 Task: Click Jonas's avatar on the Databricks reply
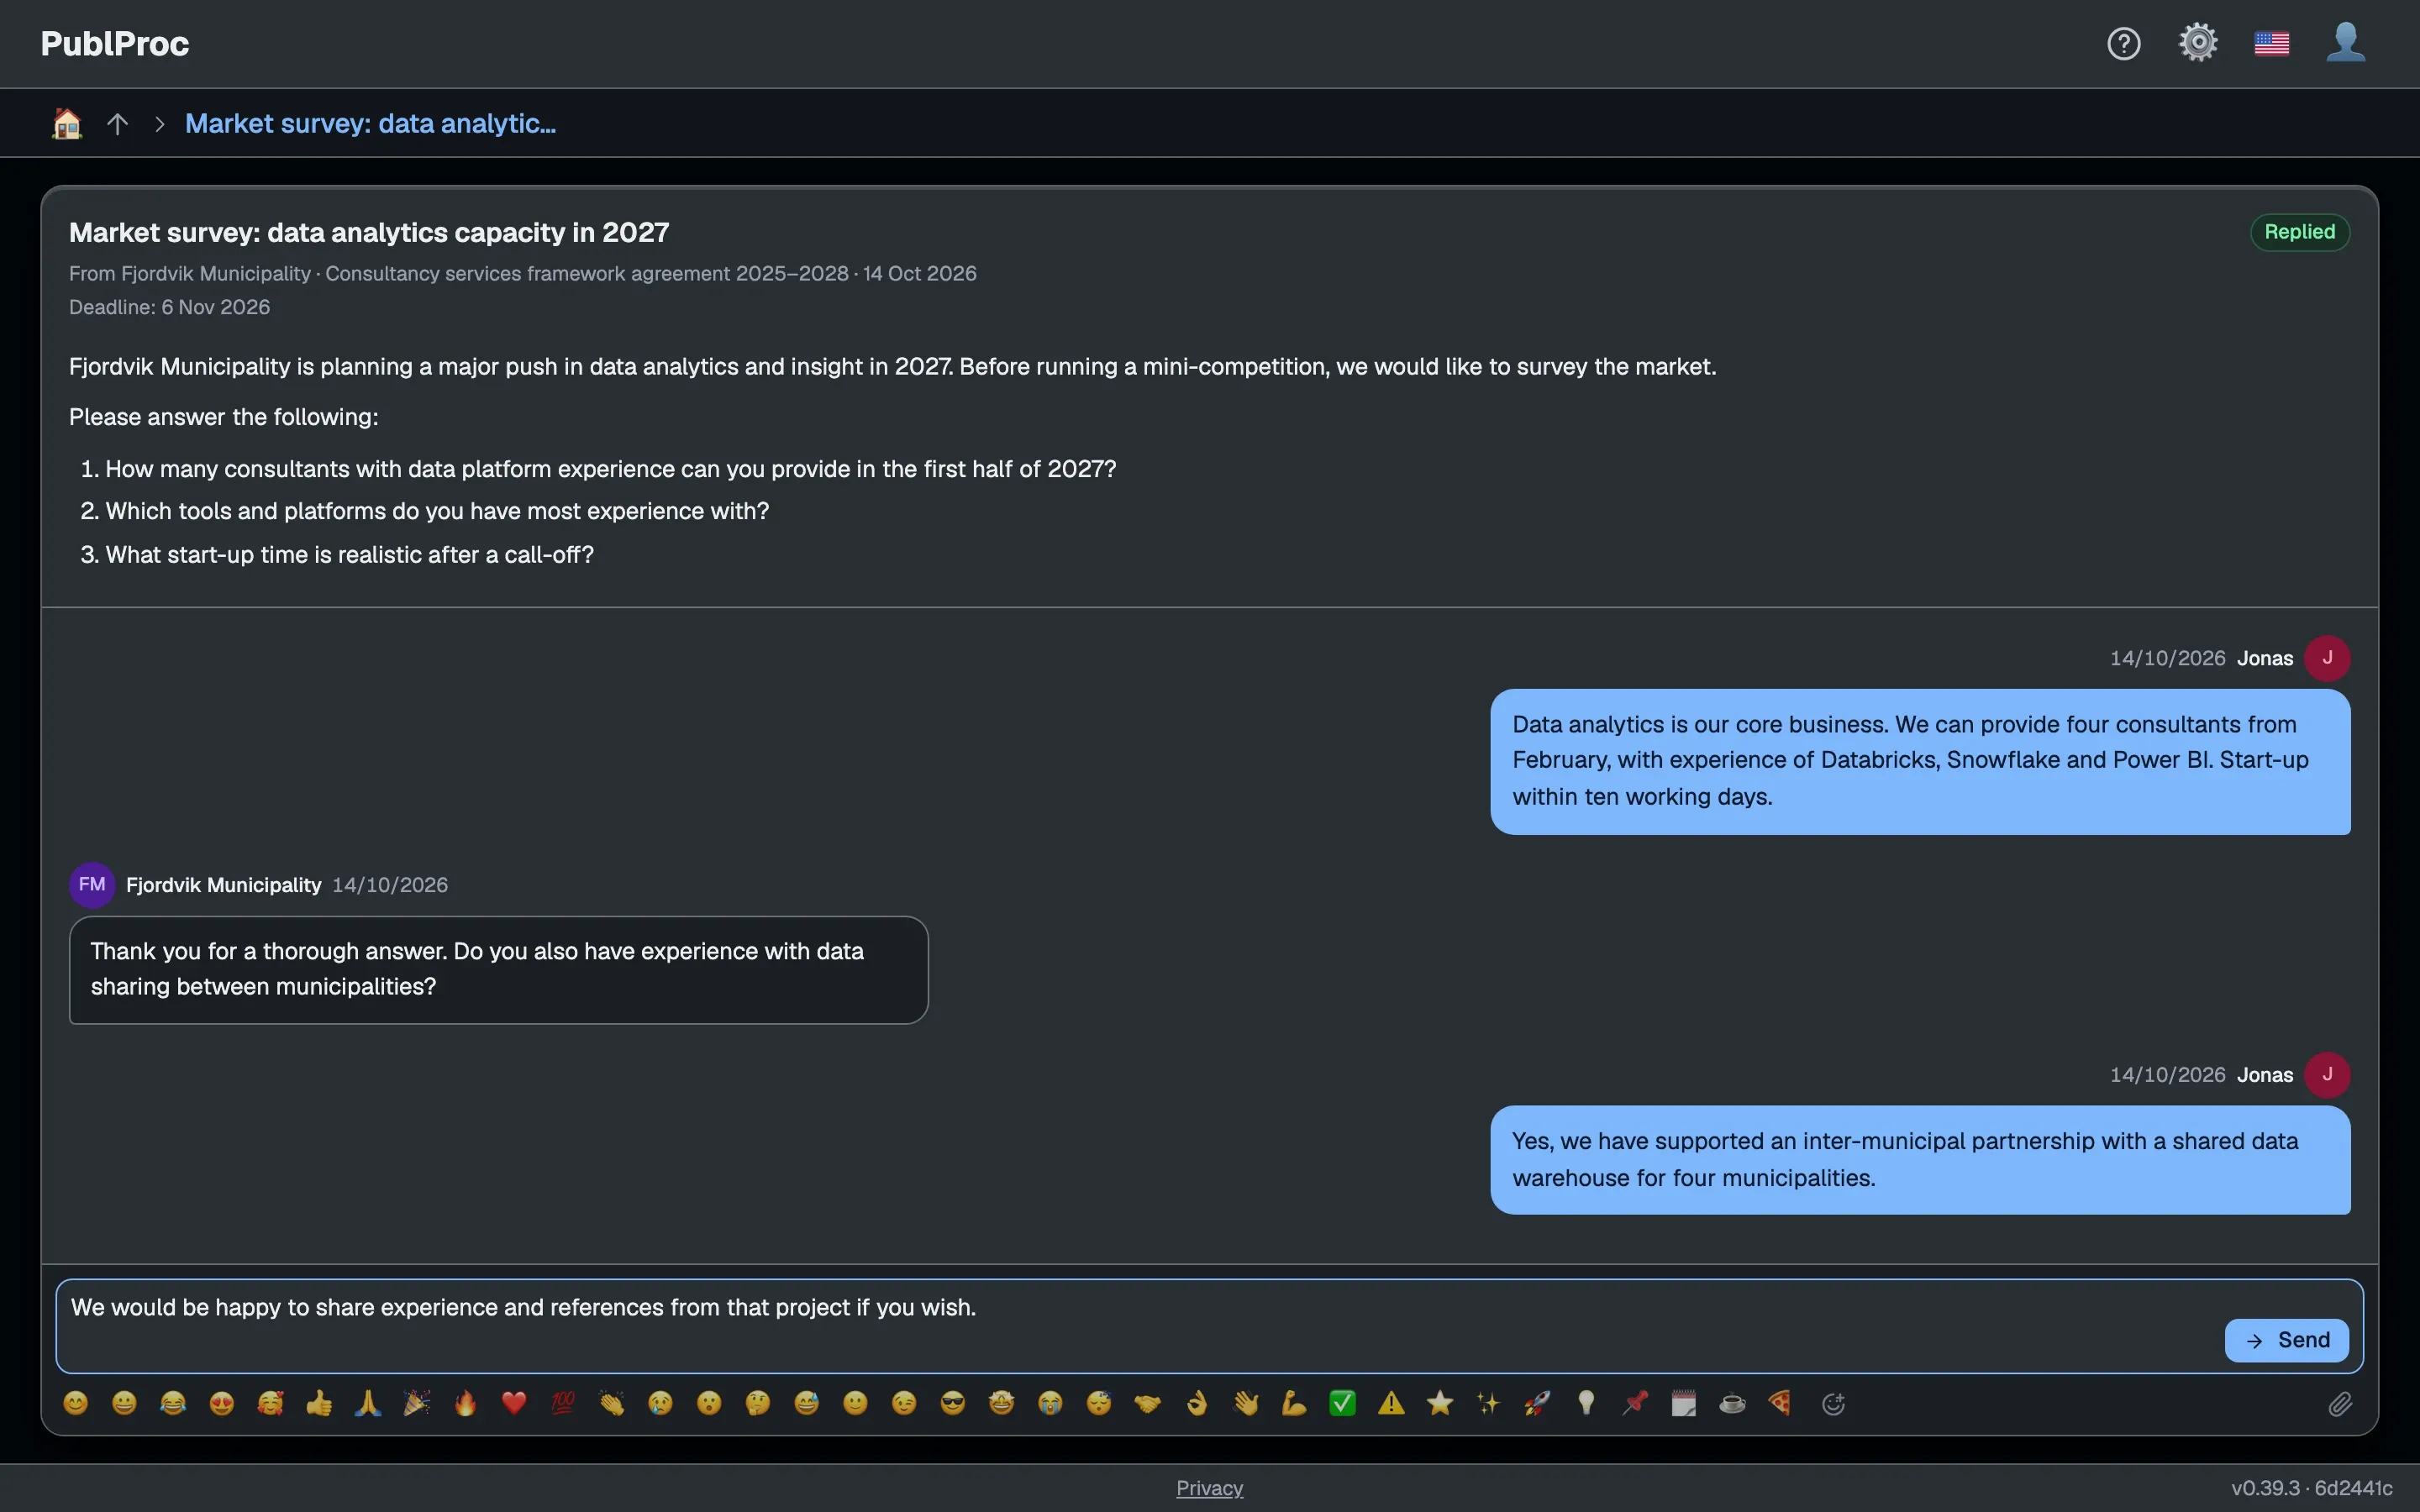(x=2327, y=658)
